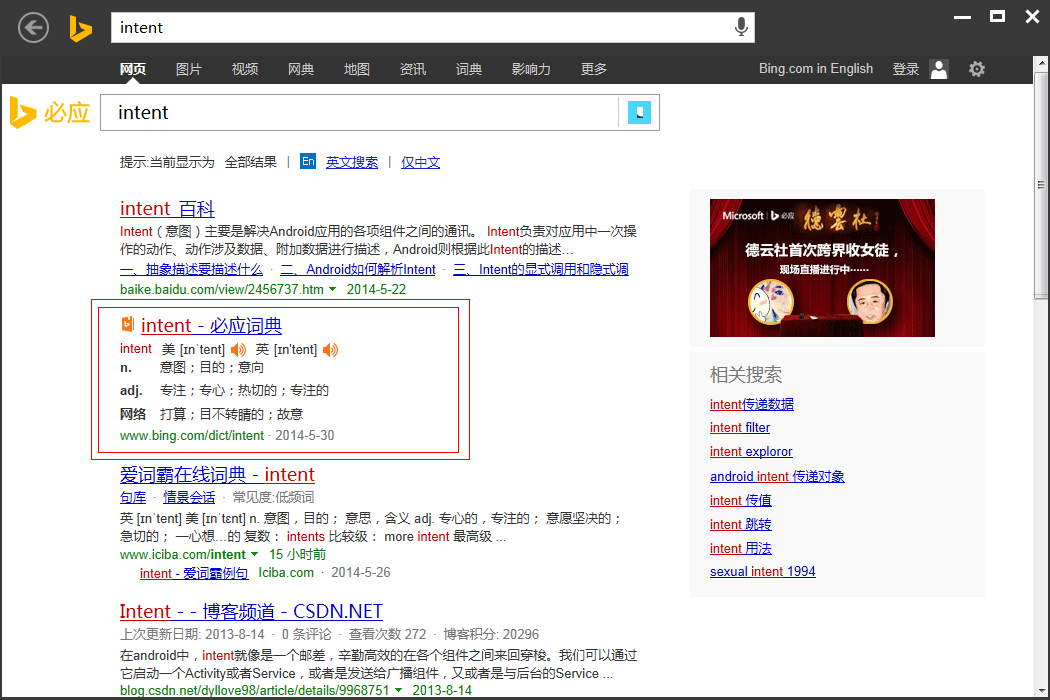Switch to the 资讯 tab

(x=412, y=69)
